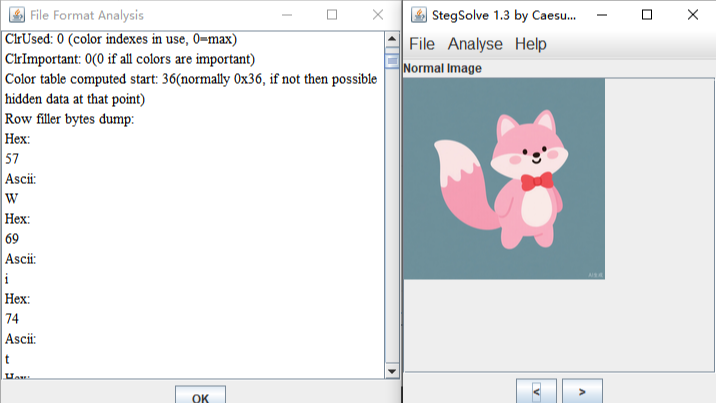
Task: Click the Ascii value 'i'
Action: click(6, 279)
